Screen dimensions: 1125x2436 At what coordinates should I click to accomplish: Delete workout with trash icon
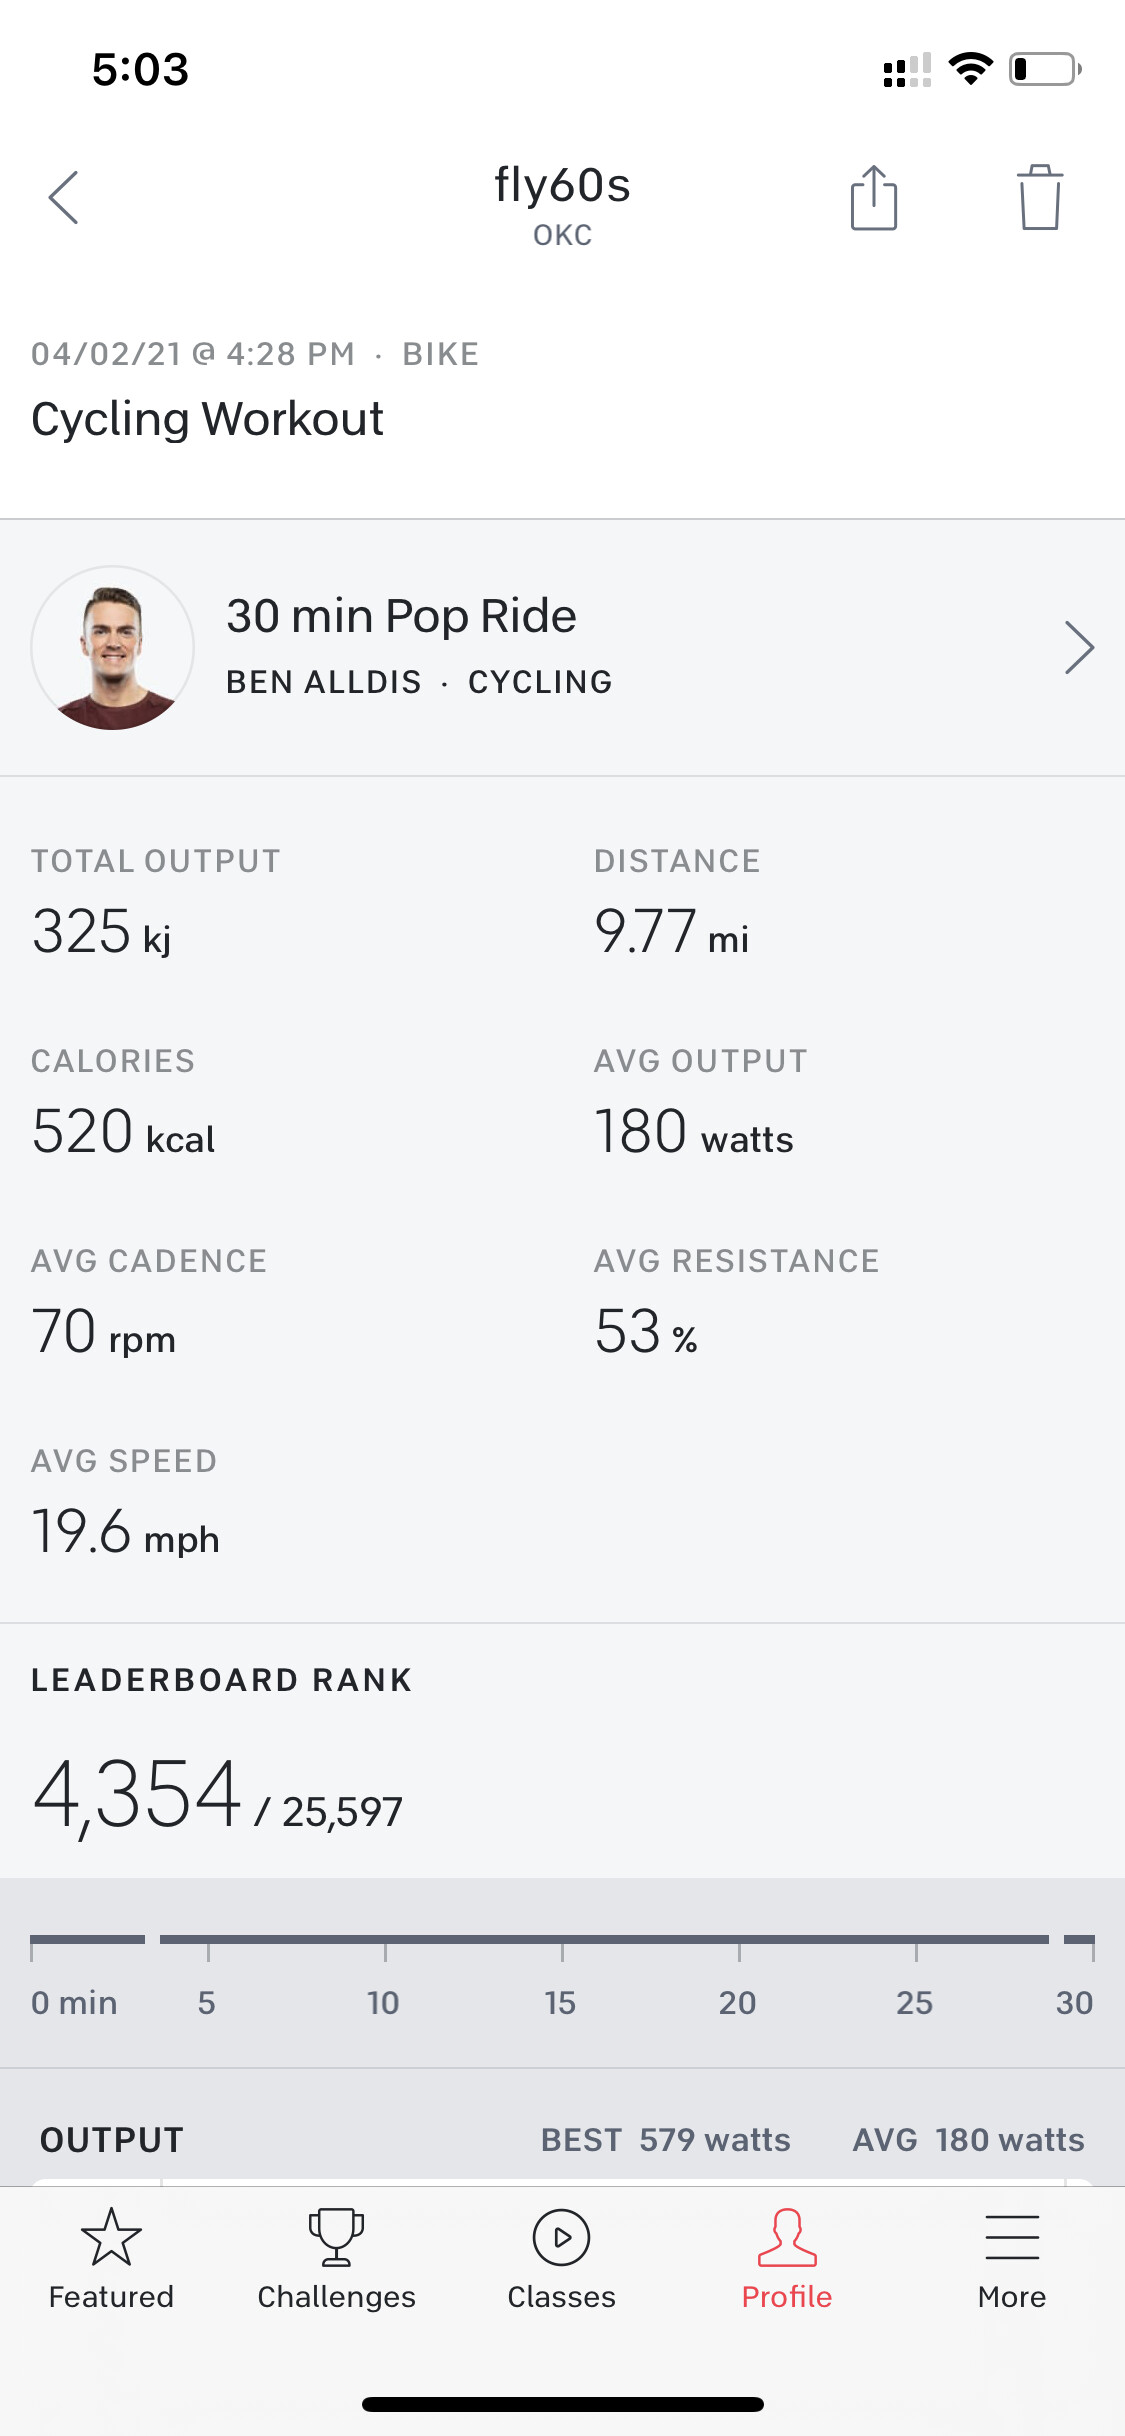[x=1039, y=198]
